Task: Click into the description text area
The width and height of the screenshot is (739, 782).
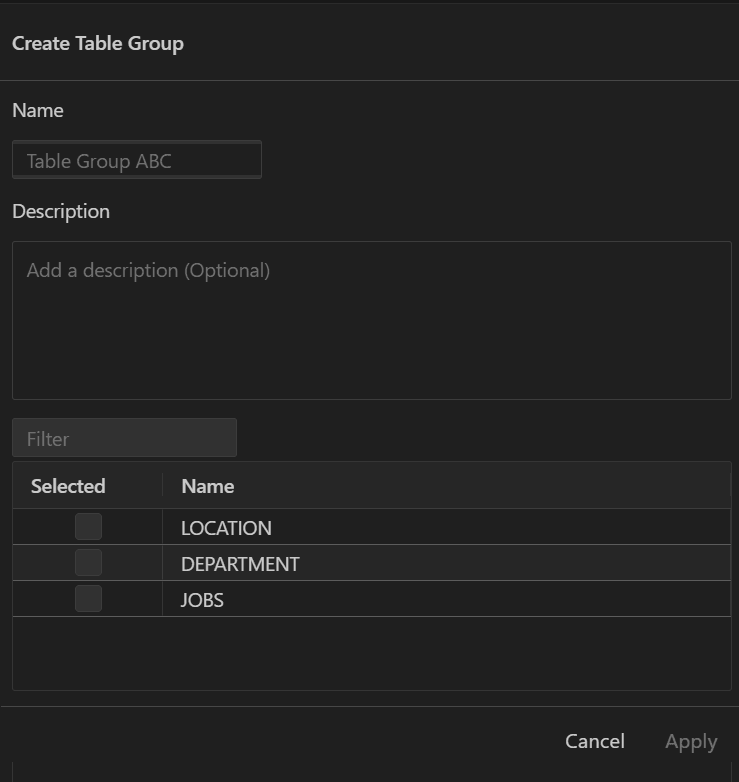Action: [x=371, y=320]
